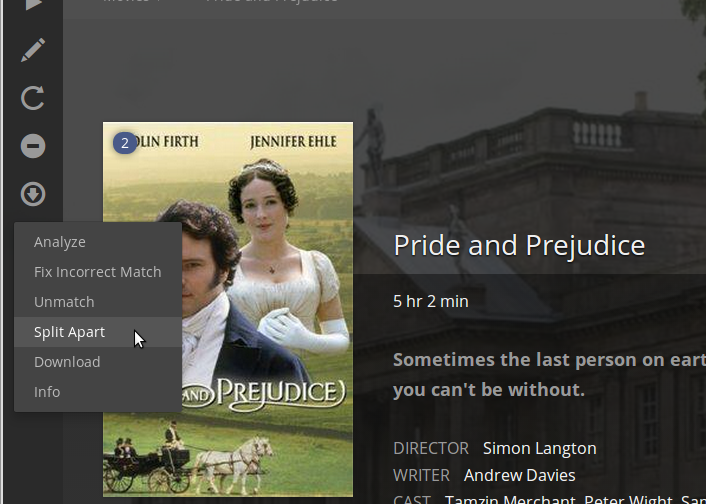Screen dimensions: 706x504
Task: Click the tagline starting with Sometimes
Action: coord(549,375)
